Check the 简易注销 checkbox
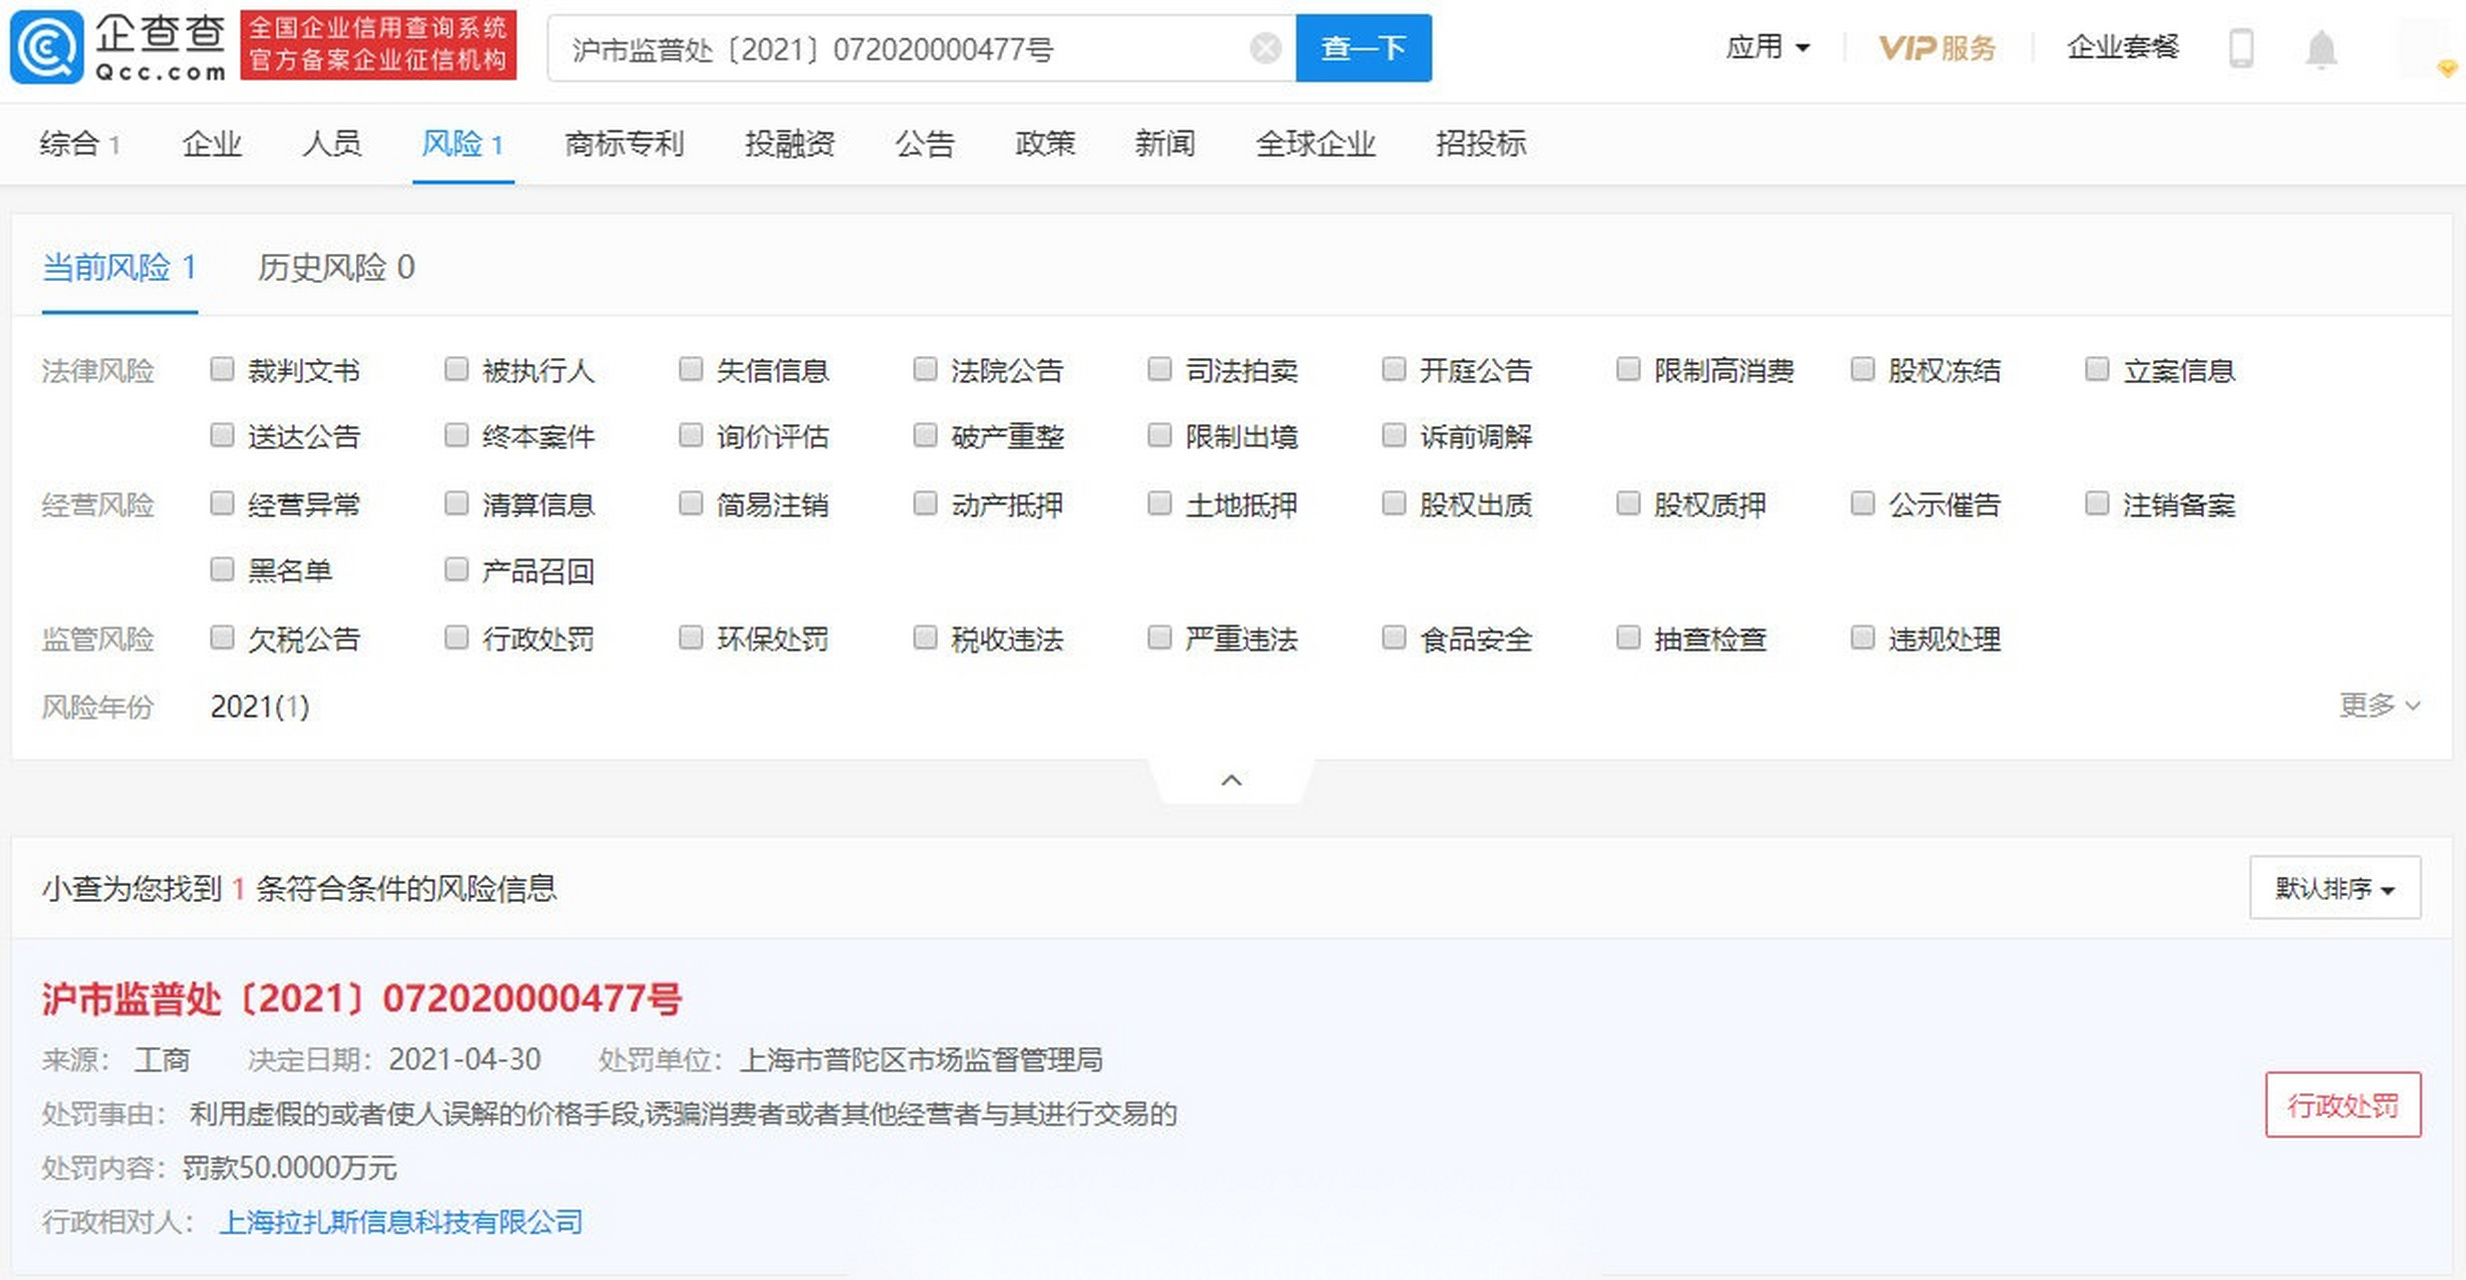This screenshot has width=2466, height=1280. pyautogui.click(x=691, y=503)
